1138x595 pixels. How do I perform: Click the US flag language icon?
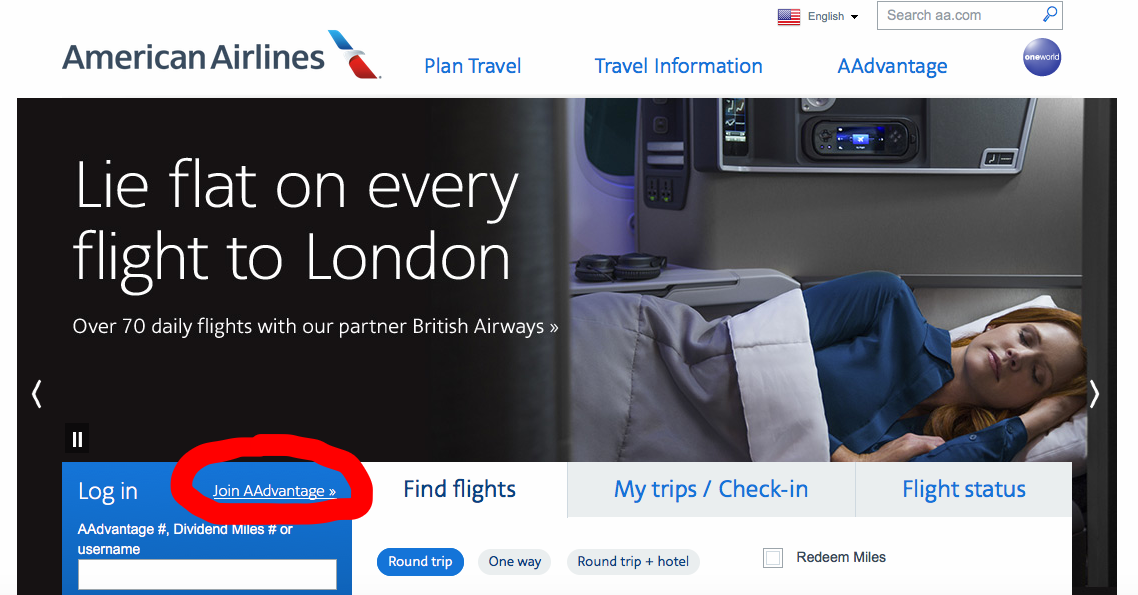pyautogui.click(x=788, y=16)
